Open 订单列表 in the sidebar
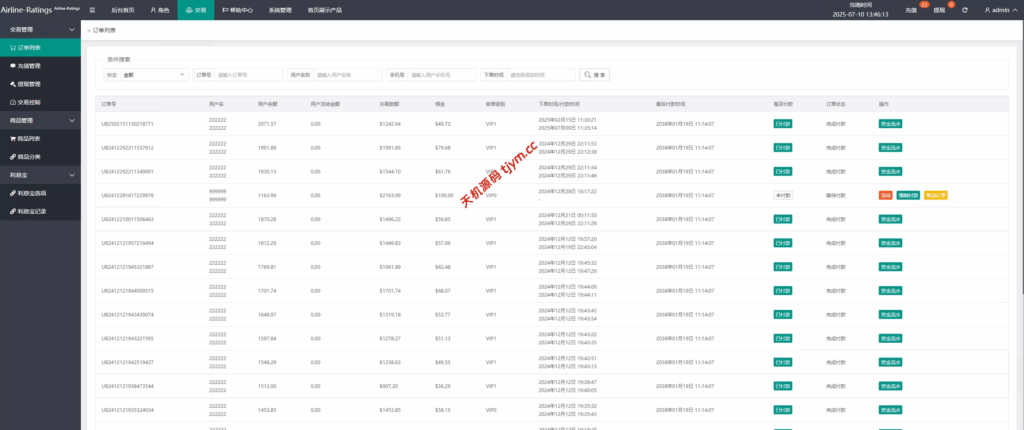This screenshot has width=1024, height=430. pyautogui.click(x=30, y=47)
